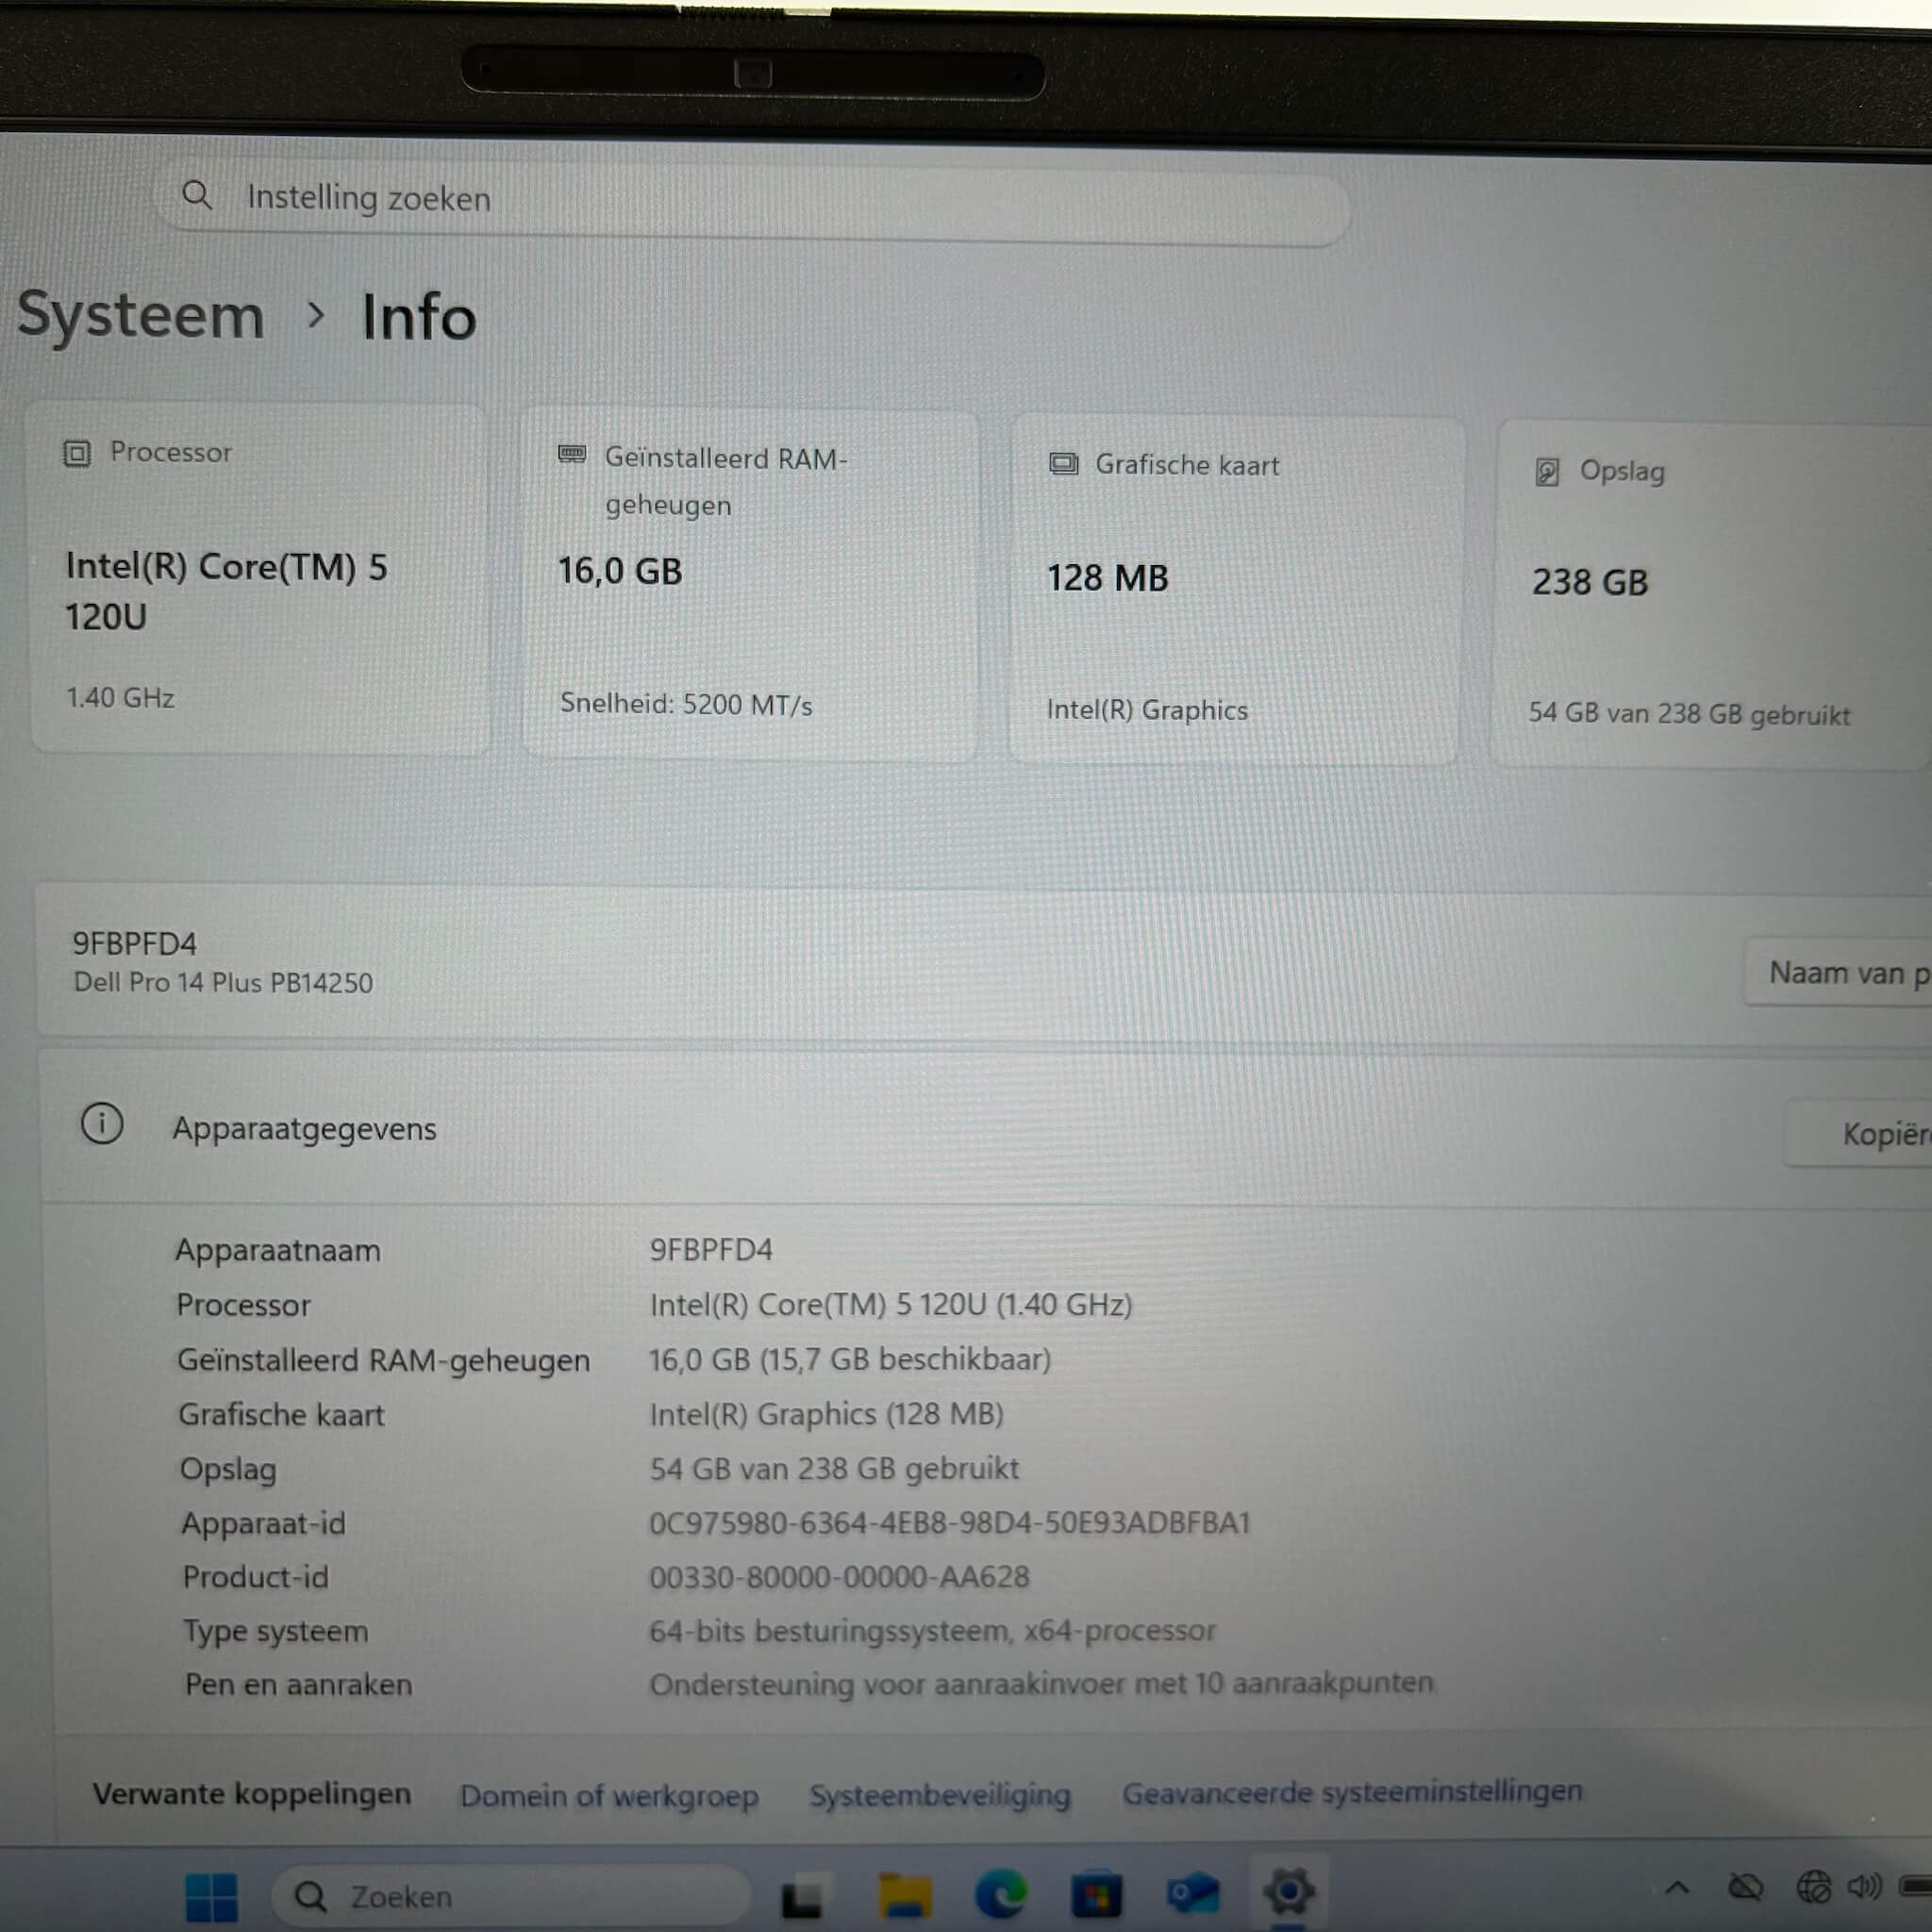Open the Grafische kaart card 128 MB
This screenshot has width=1932, height=1932.
tap(1235, 591)
